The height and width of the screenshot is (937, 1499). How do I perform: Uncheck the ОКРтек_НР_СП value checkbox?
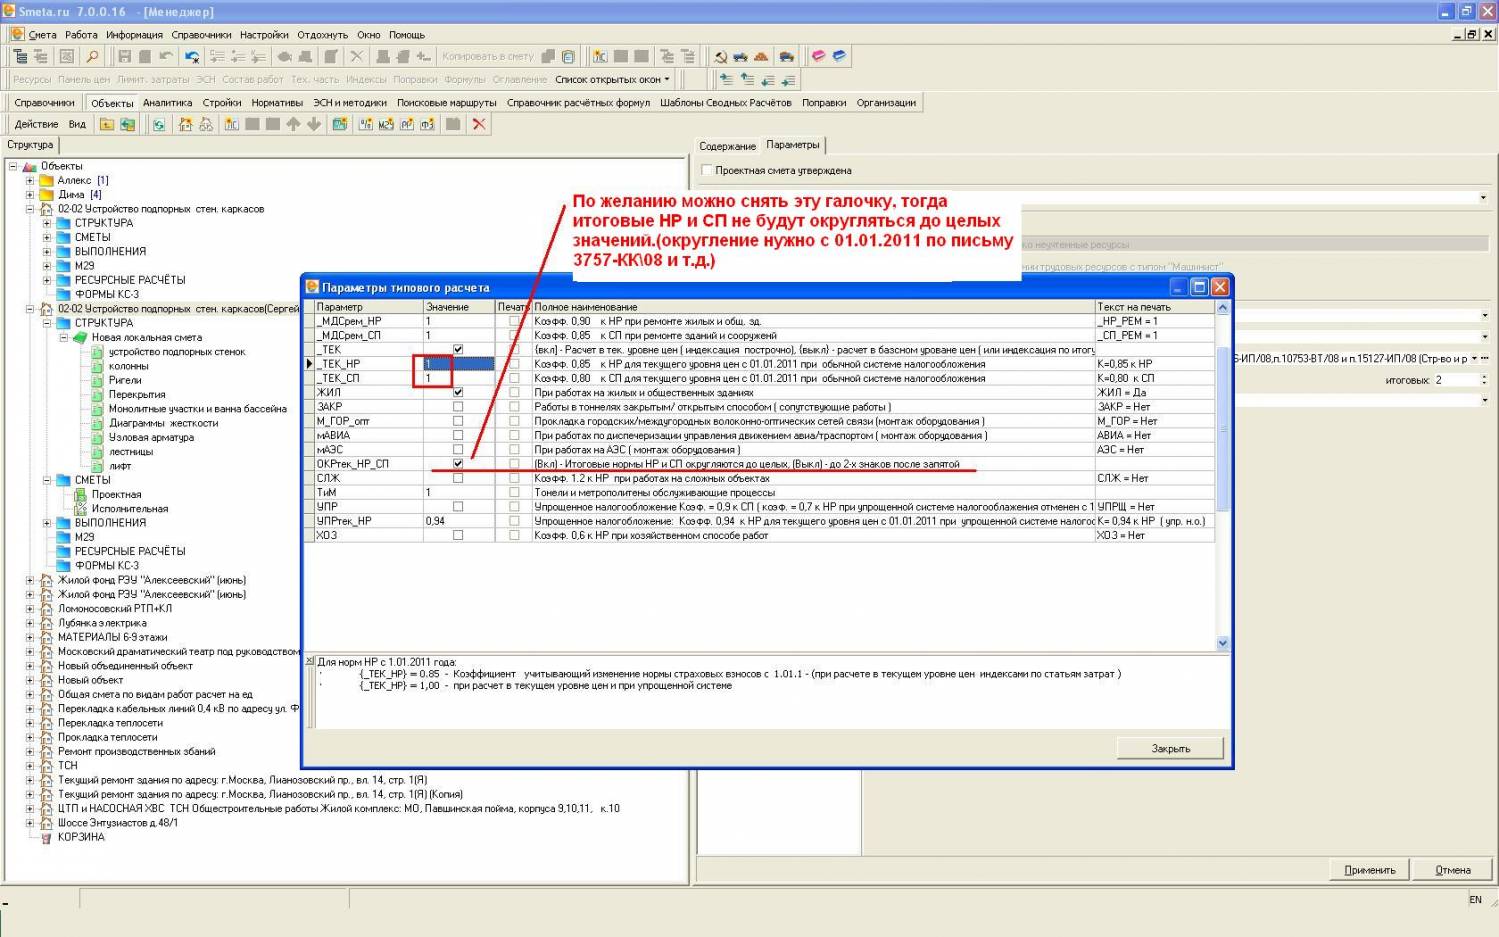click(x=458, y=464)
